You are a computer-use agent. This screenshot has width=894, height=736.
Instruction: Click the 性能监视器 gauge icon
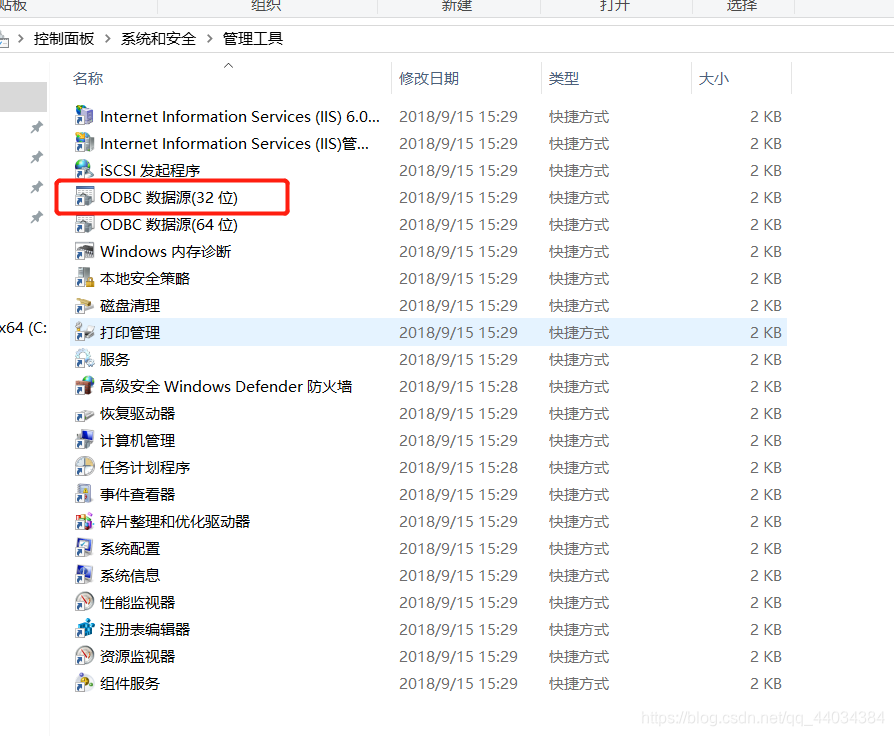84,602
